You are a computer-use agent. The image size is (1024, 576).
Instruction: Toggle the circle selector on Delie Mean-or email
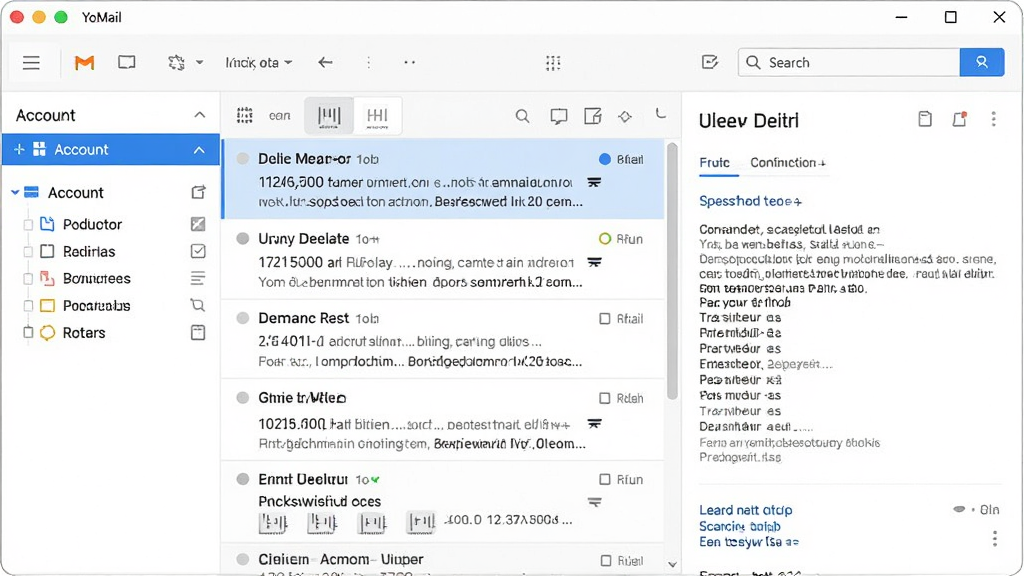pos(243,159)
